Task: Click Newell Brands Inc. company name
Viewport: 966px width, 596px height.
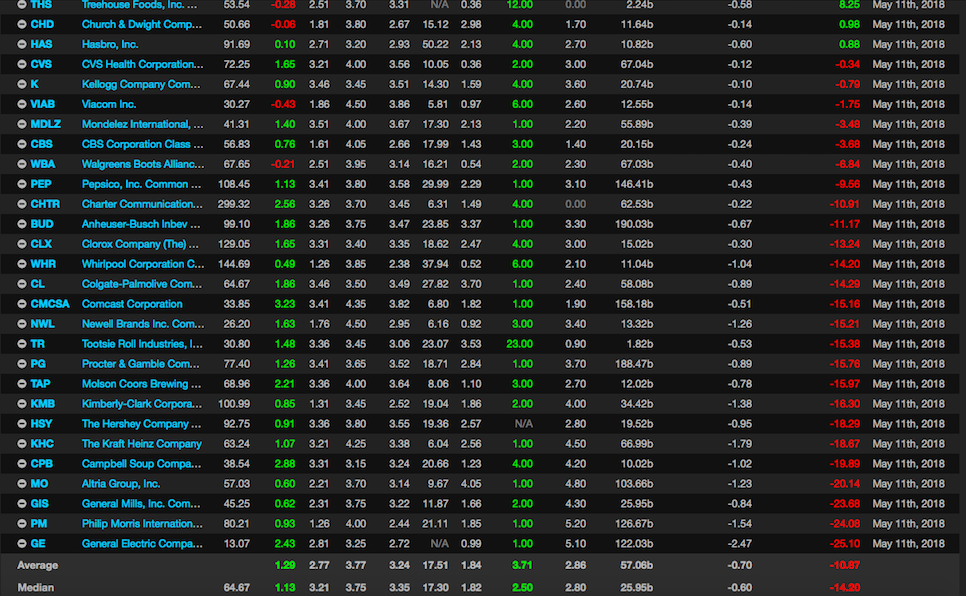Action: (x=143, y=324)
